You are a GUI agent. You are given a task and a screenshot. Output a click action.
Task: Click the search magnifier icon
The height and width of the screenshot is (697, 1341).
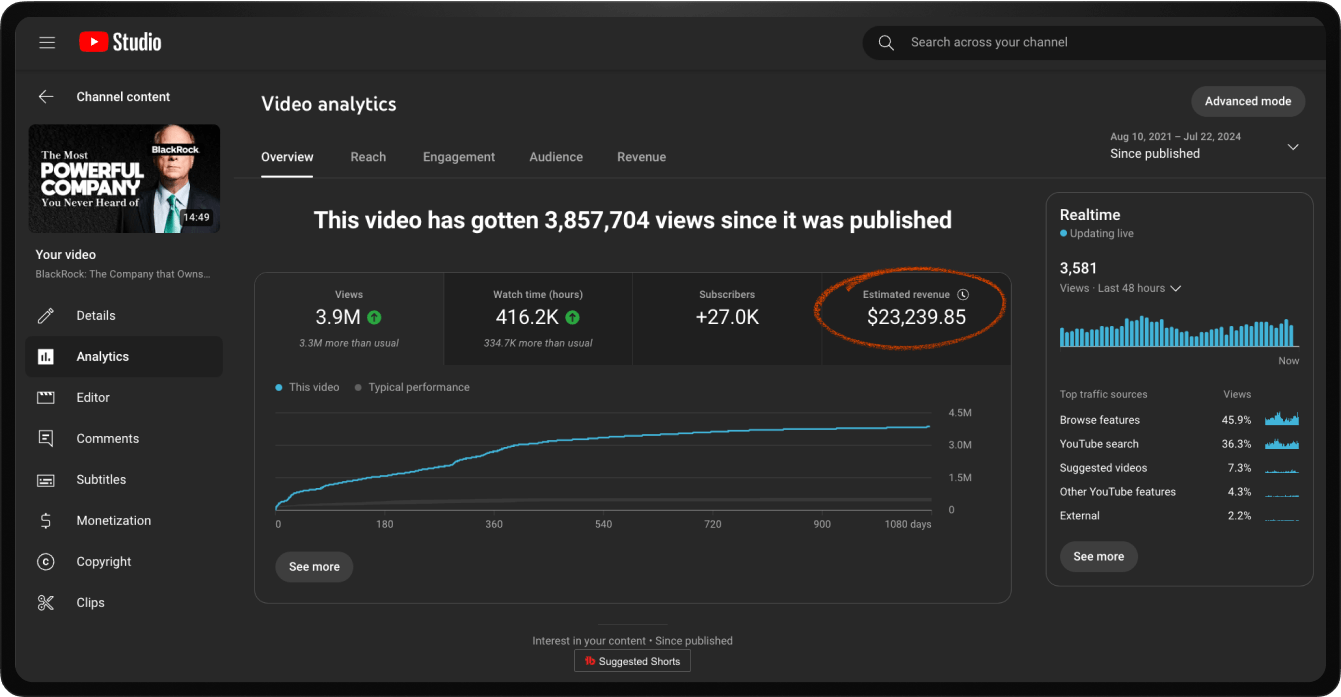[x=886, y=42]
